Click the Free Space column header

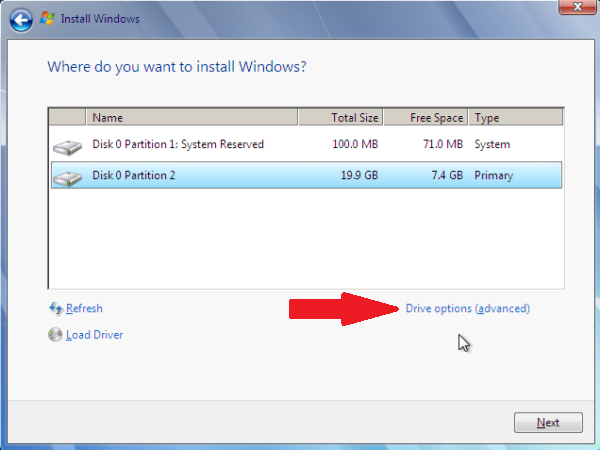pyautogui.click(x=425, y=118)
